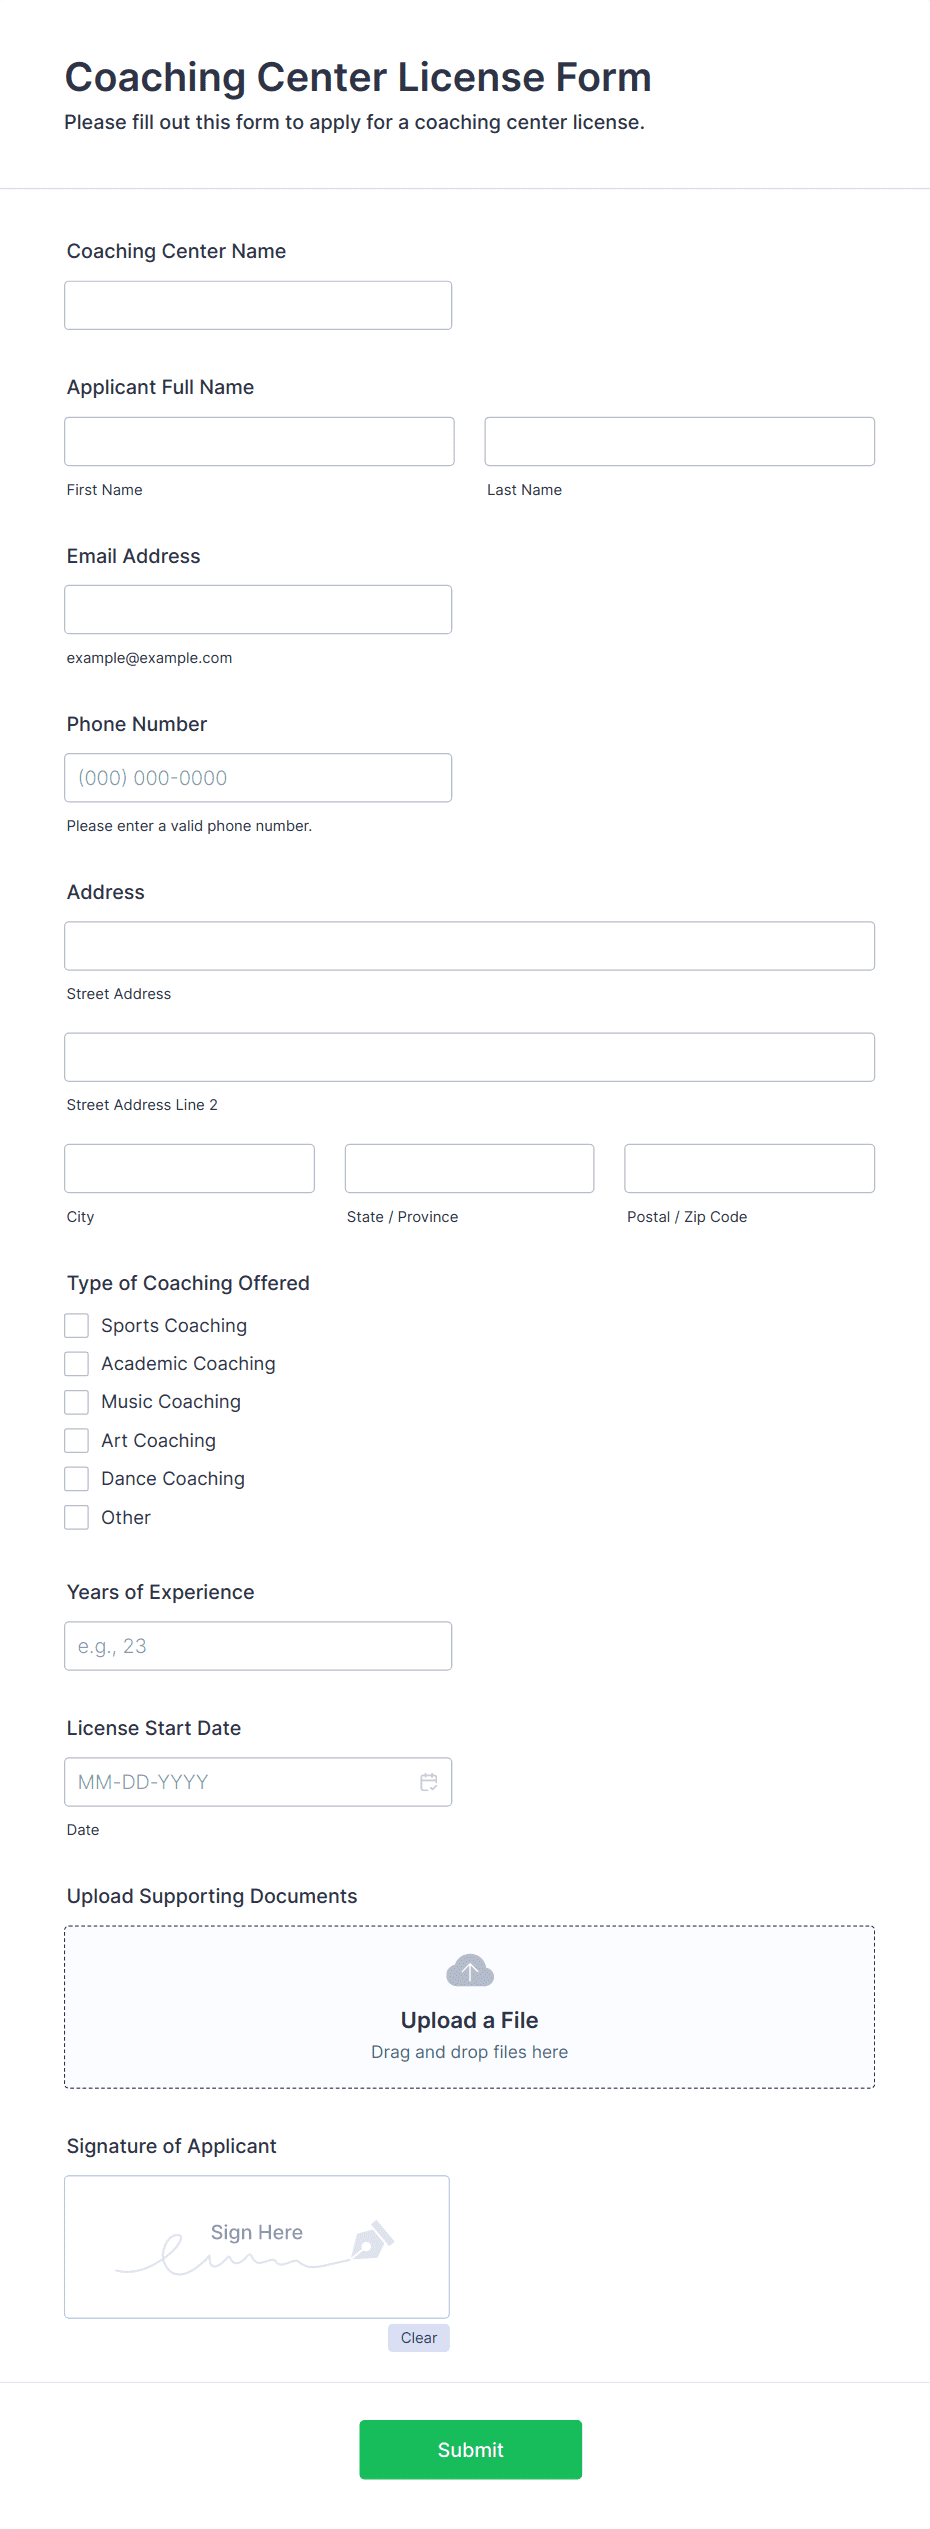Enable the Other coaching checkbox
The width and height of the screenshot is (930, 2529).
pos(77,1517)
